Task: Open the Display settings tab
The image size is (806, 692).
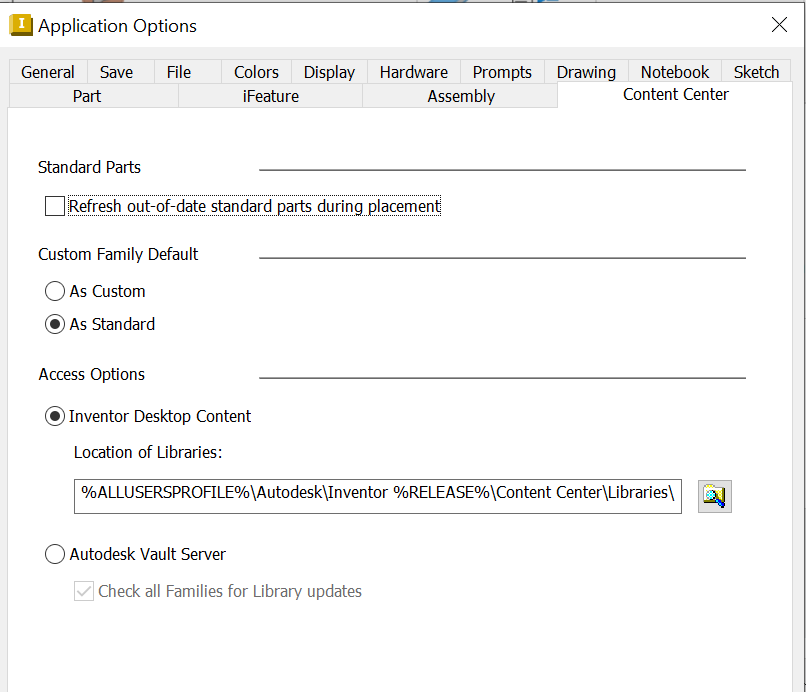Action: [328, 72]
